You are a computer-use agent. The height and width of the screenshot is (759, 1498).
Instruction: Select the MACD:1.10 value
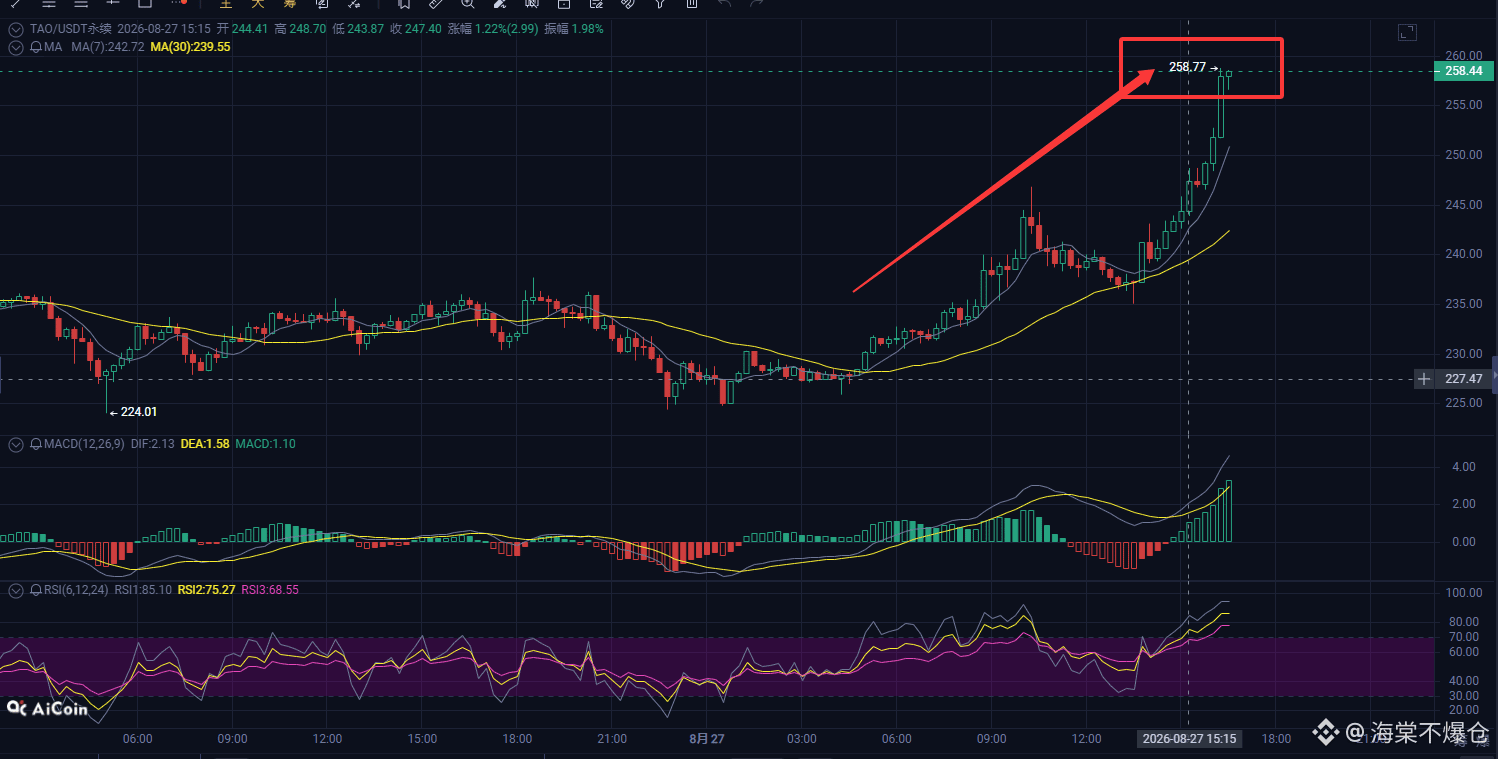(x=265, y=444)
